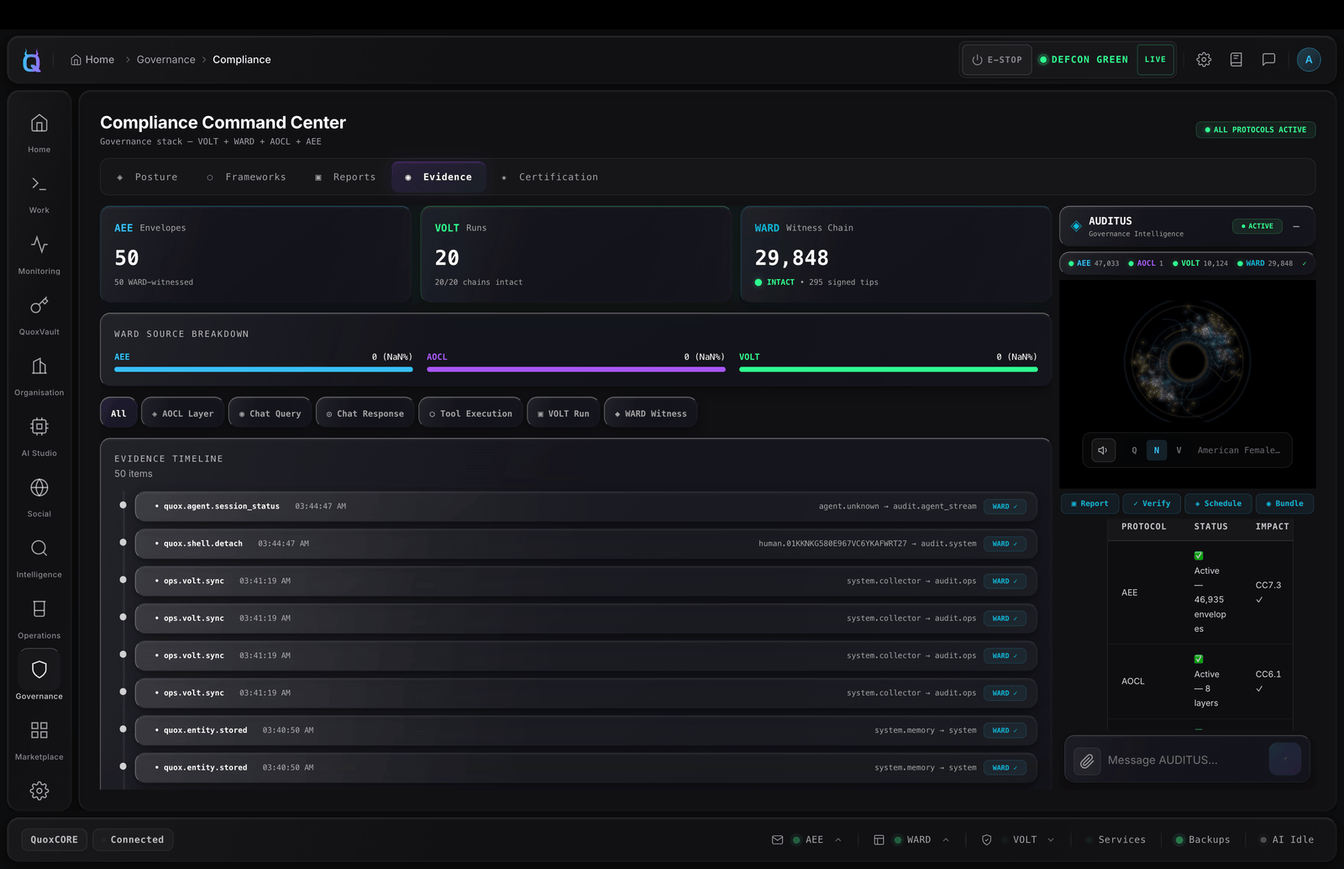Click the E-STOP button
This screenshot has width=1344, height=869.
[x=997, y=60]
